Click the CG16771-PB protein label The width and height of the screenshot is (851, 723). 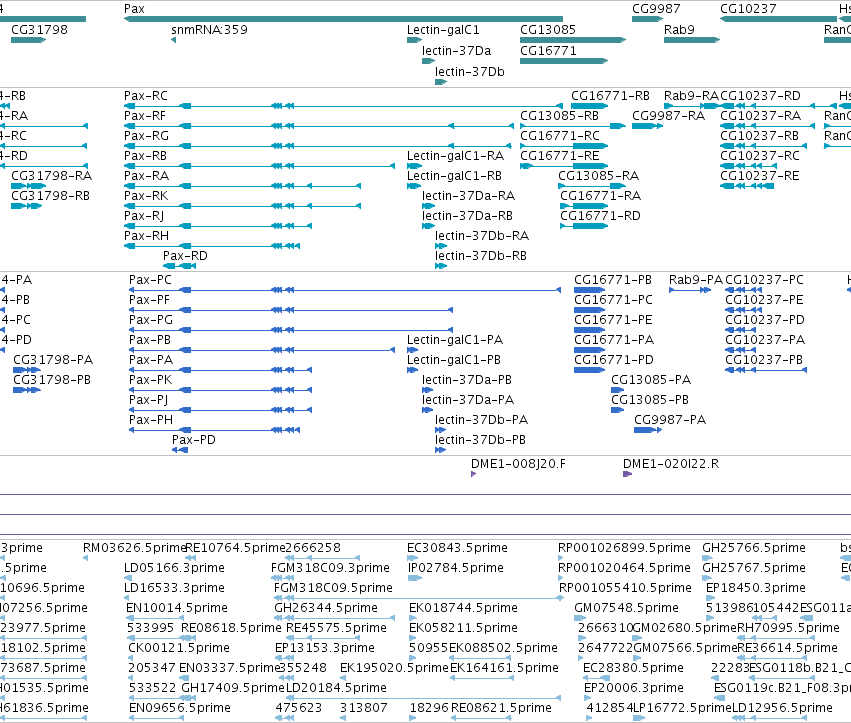(613, 280)
